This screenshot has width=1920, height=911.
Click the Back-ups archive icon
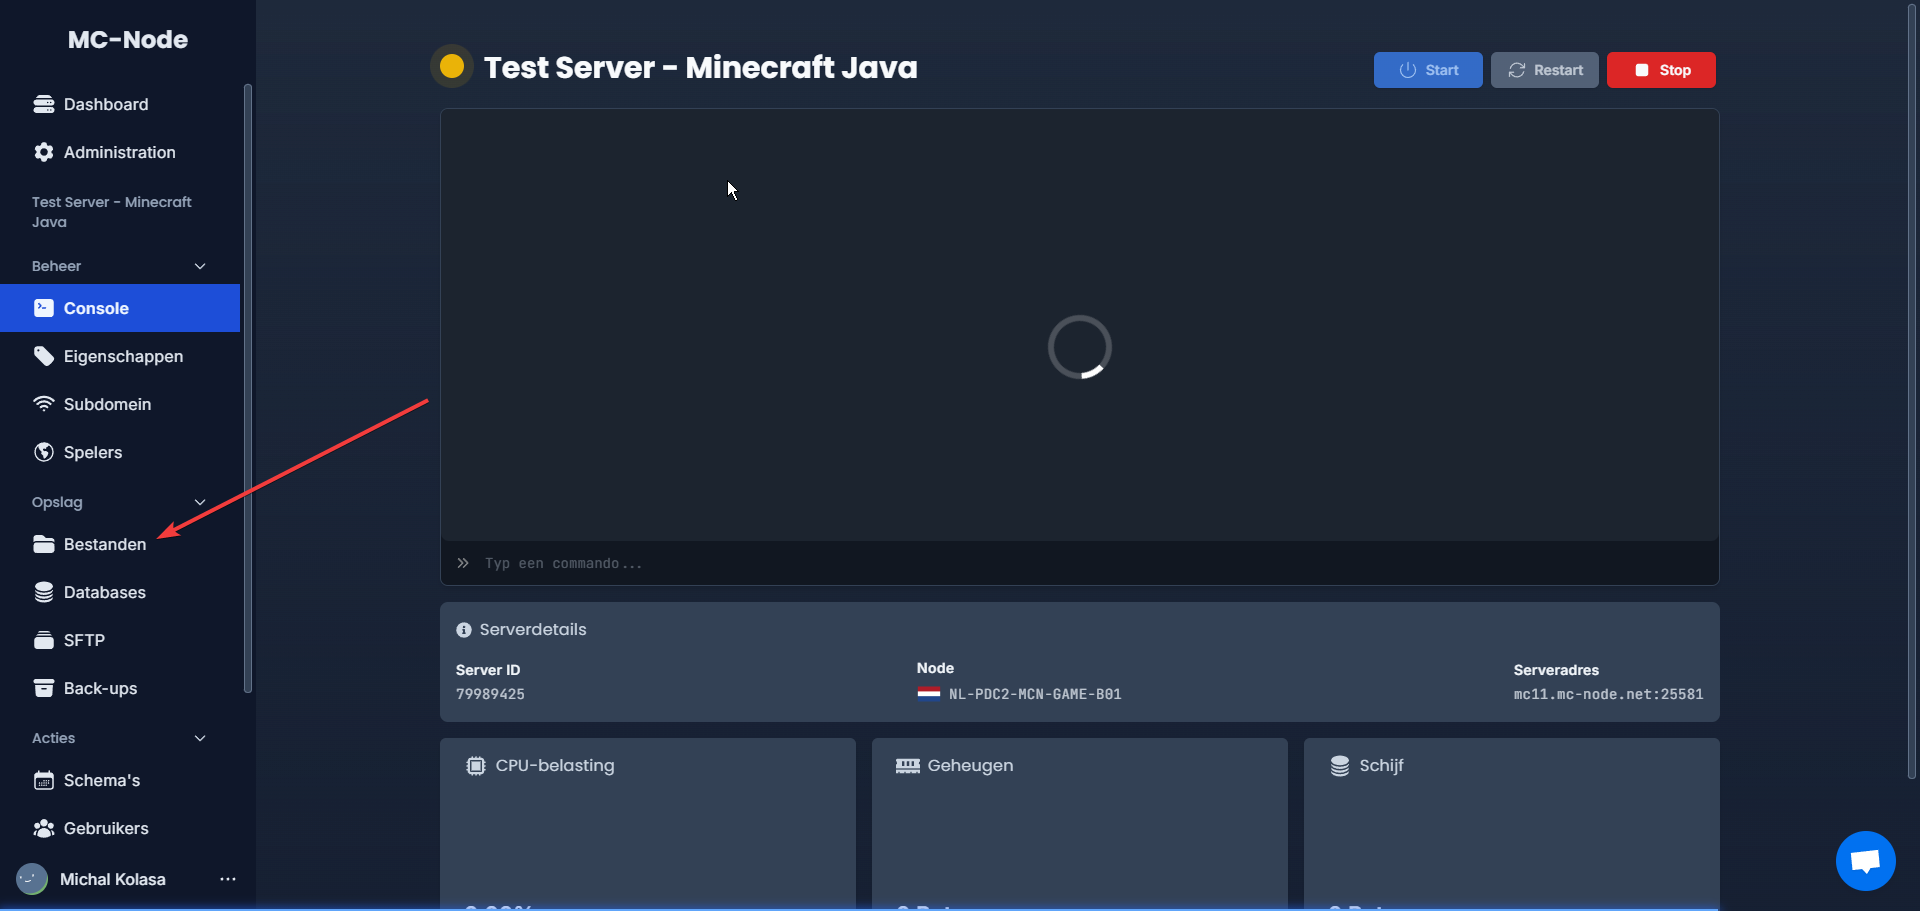(x=43, y=688)
